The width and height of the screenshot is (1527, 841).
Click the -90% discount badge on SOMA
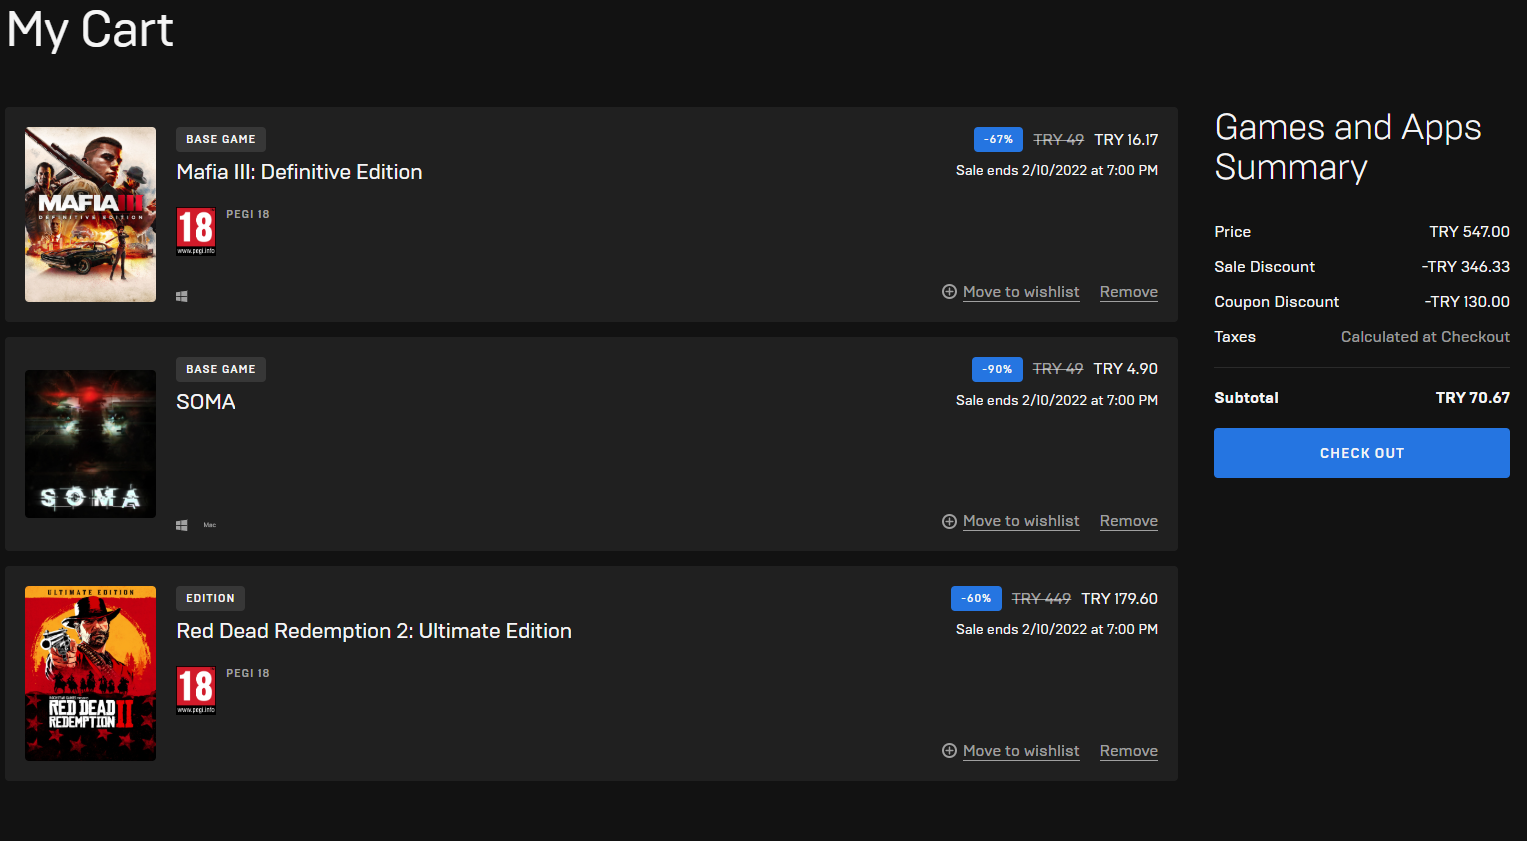click(997, 369)
